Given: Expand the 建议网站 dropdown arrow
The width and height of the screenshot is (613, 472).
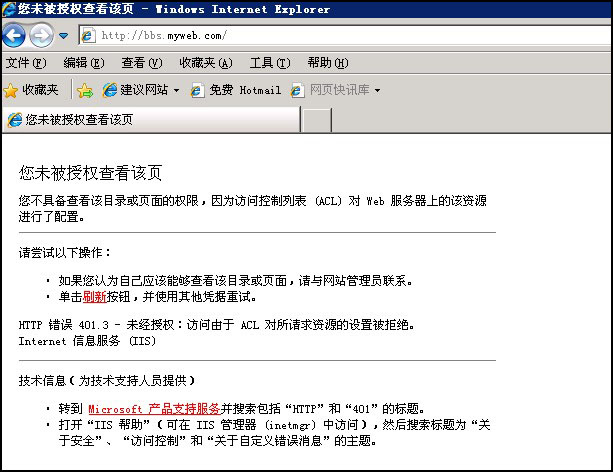Looking at the screenshot, I should point(177,90).
